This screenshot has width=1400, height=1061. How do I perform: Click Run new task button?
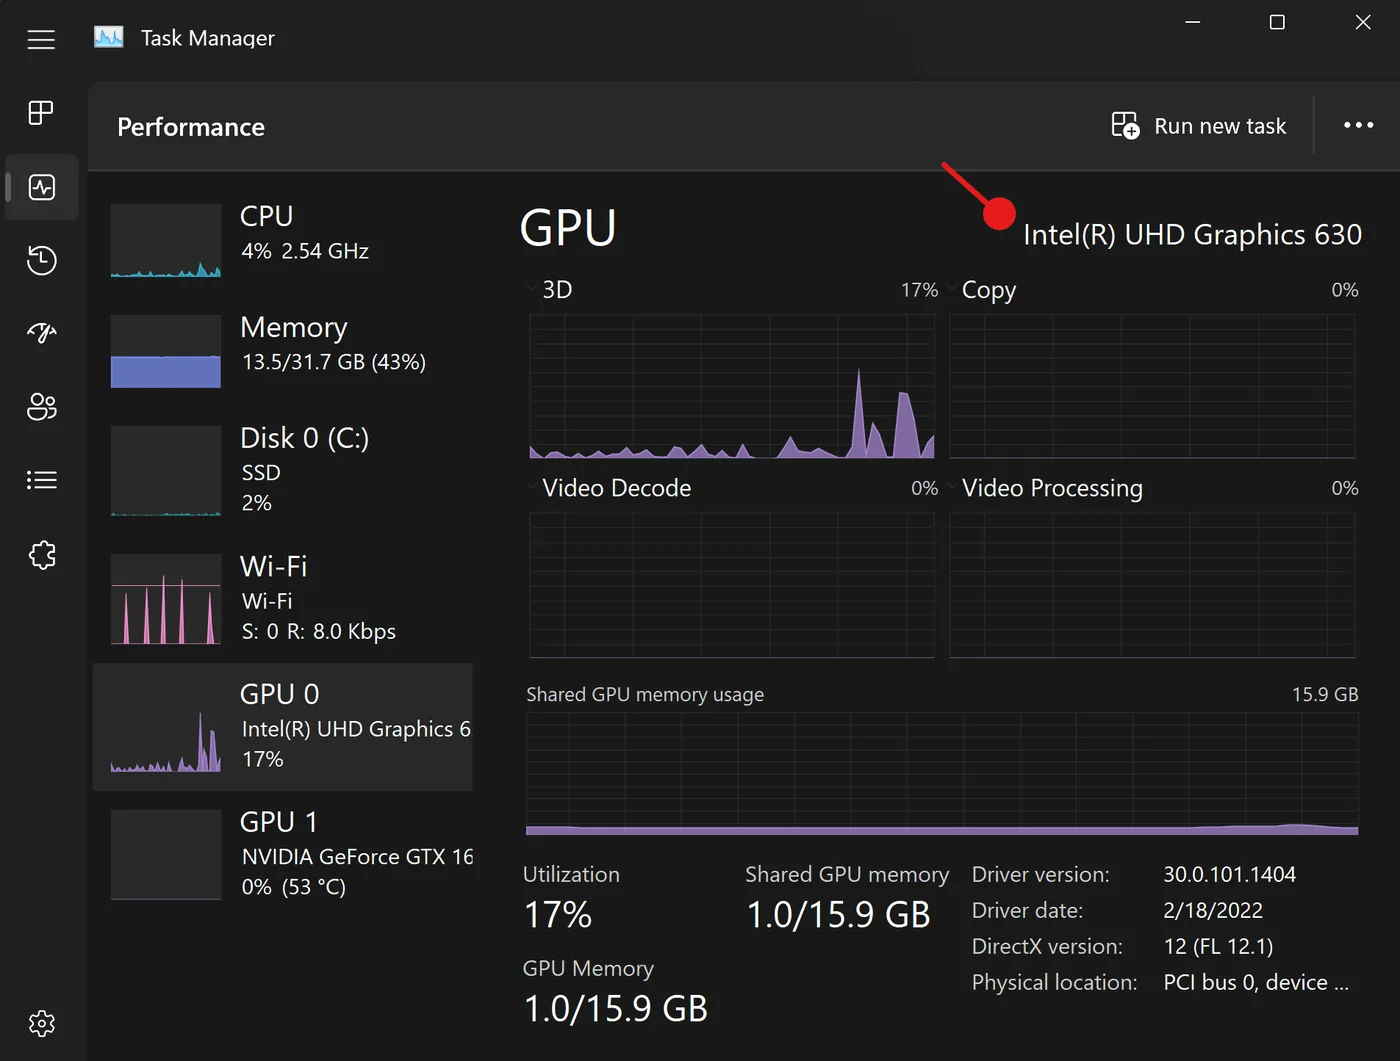click(1199, 126)
